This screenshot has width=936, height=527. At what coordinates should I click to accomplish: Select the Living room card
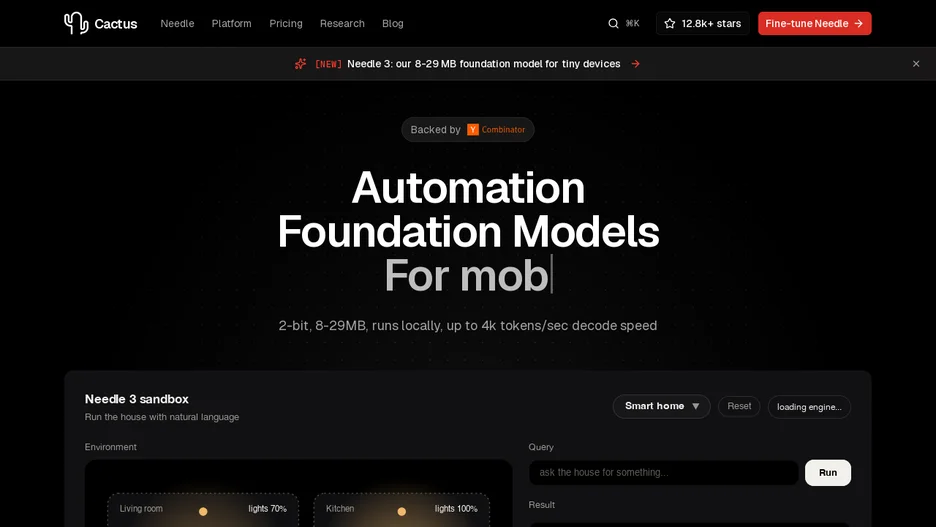203,510
